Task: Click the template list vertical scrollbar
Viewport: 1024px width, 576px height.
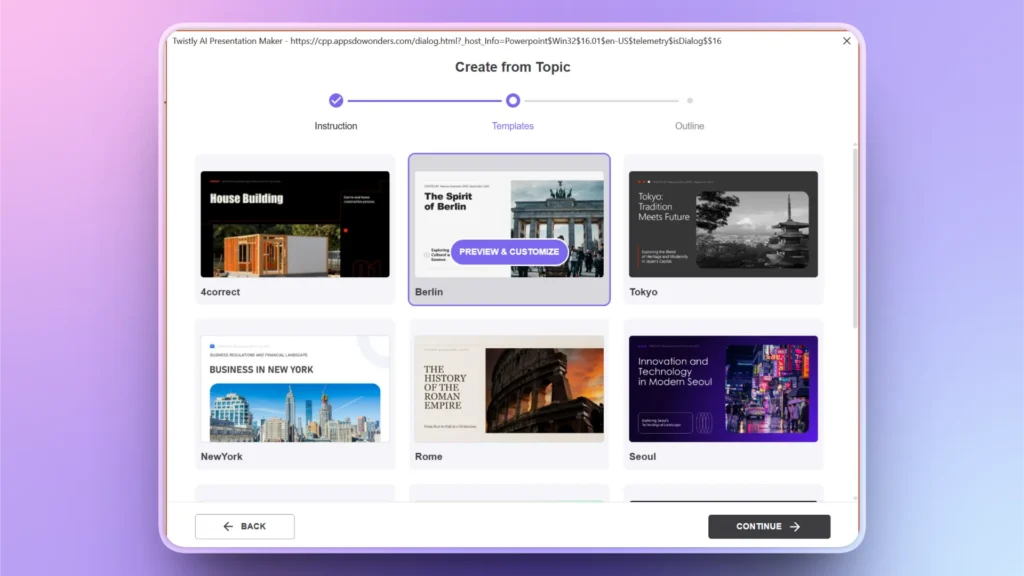Action: (855, 238)
